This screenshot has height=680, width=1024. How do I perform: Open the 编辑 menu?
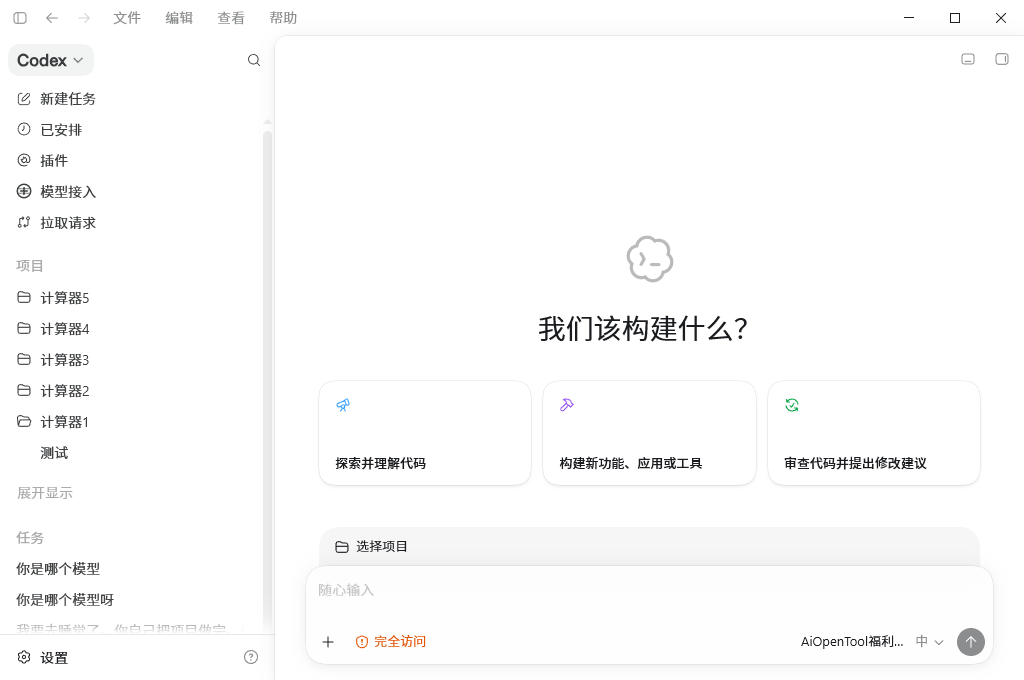coord(179,18)
